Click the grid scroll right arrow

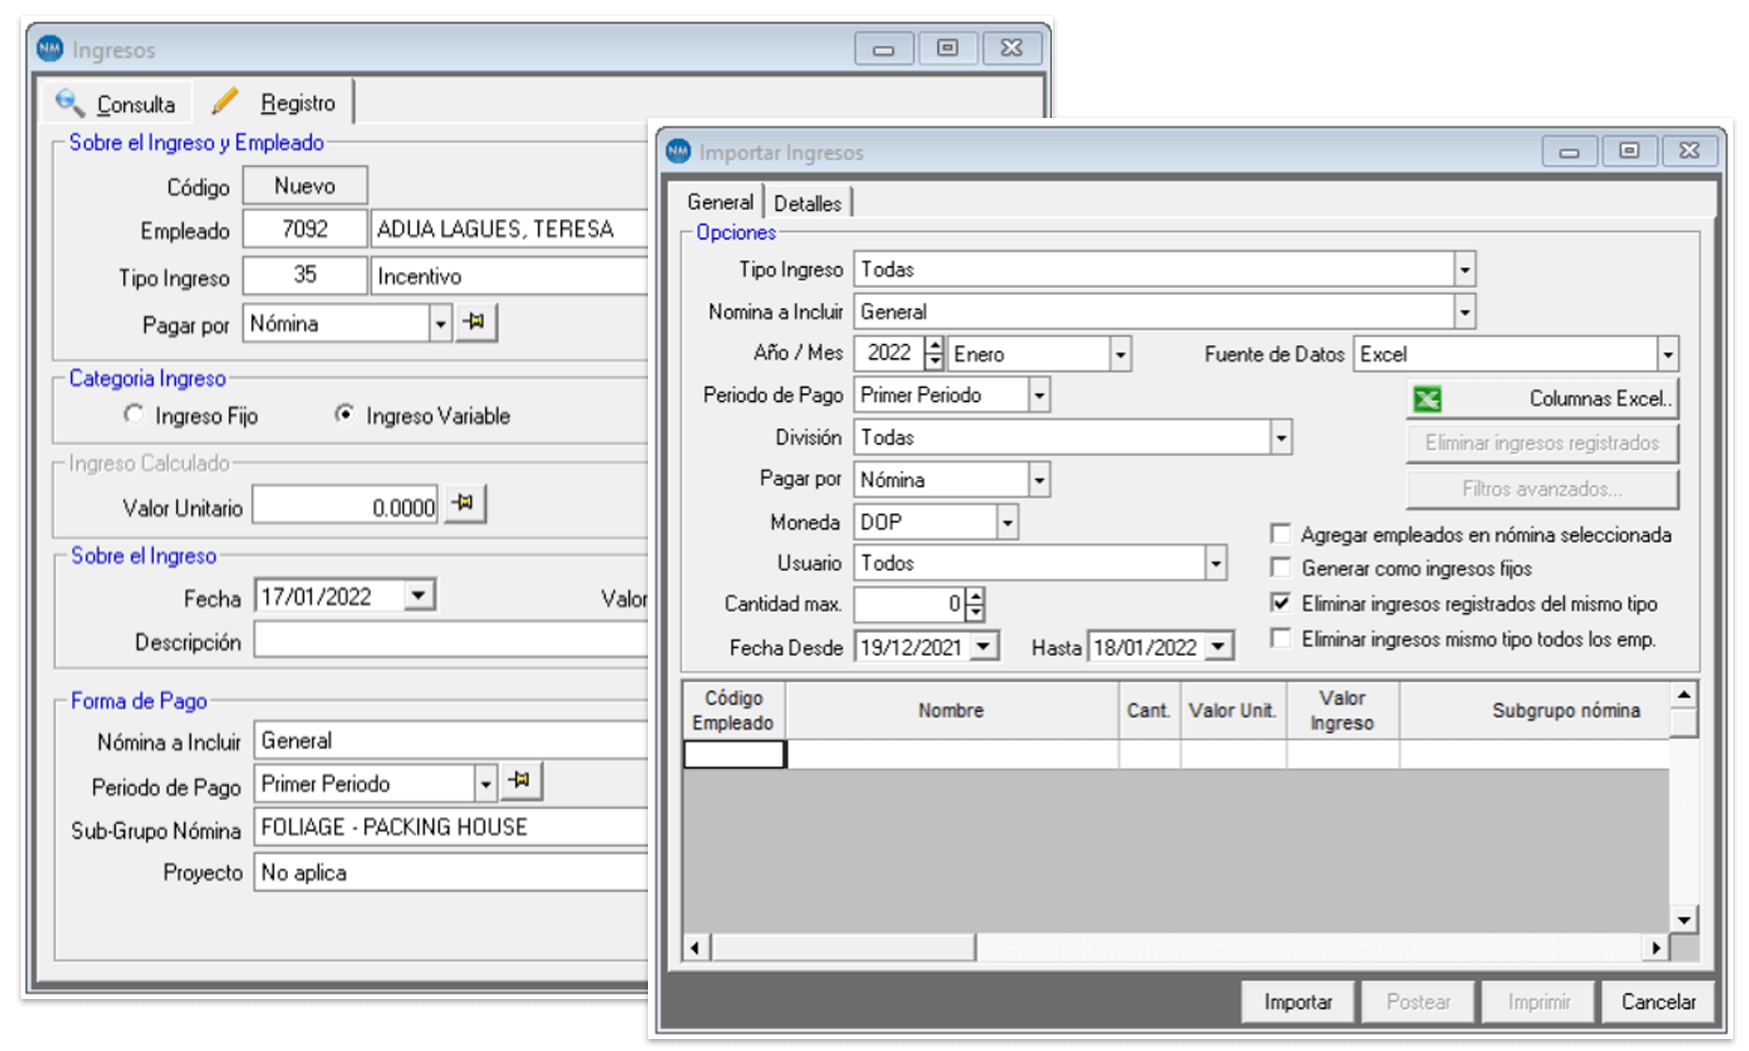tap(1656, 947)
